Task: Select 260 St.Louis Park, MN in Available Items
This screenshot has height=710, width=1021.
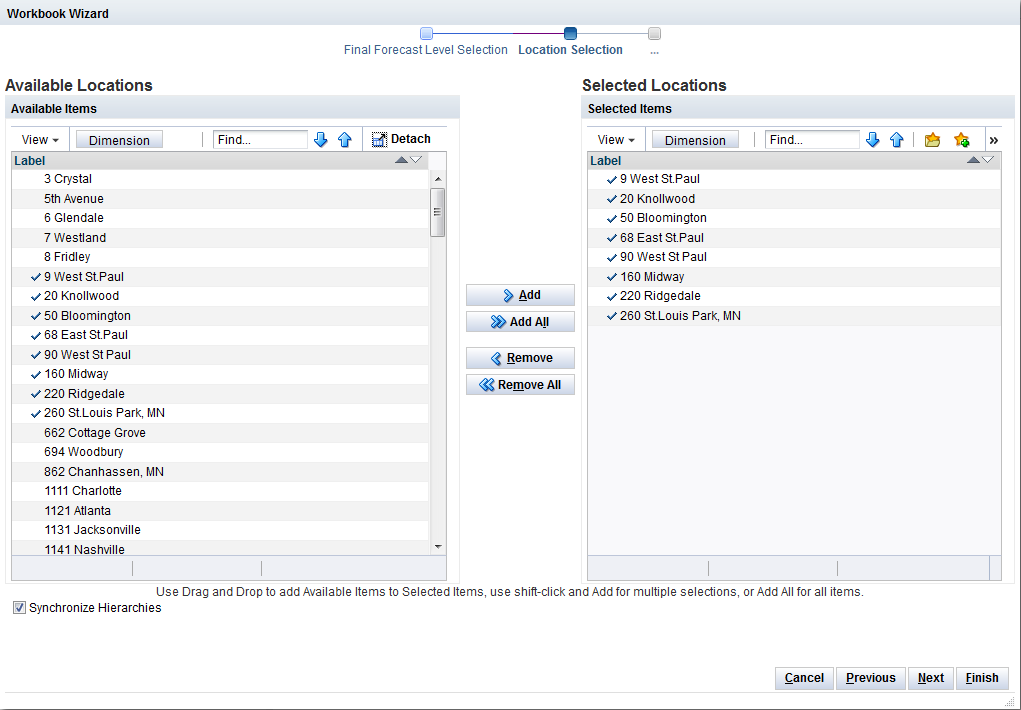Action: (220, 414)
